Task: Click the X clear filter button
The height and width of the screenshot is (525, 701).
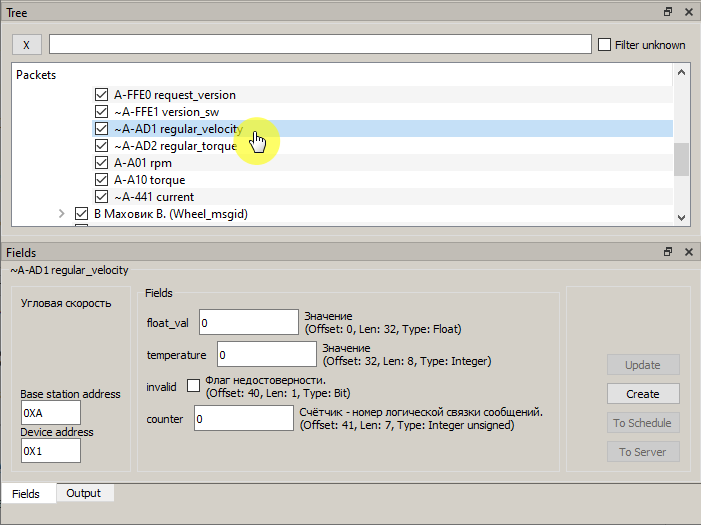Action: coord(27,44)
